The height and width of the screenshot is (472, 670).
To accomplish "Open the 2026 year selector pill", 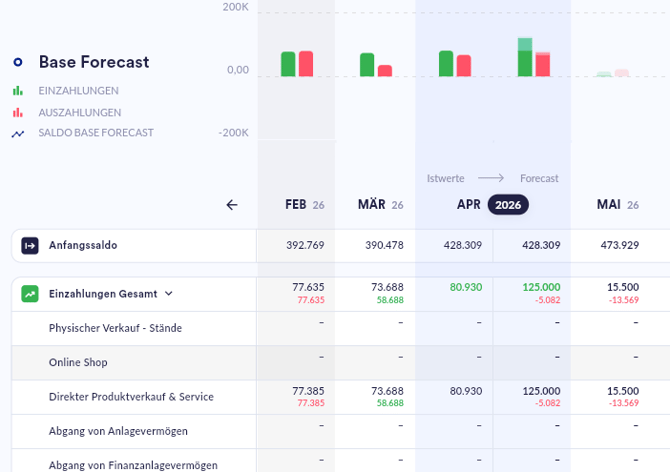I will [508, 205].
